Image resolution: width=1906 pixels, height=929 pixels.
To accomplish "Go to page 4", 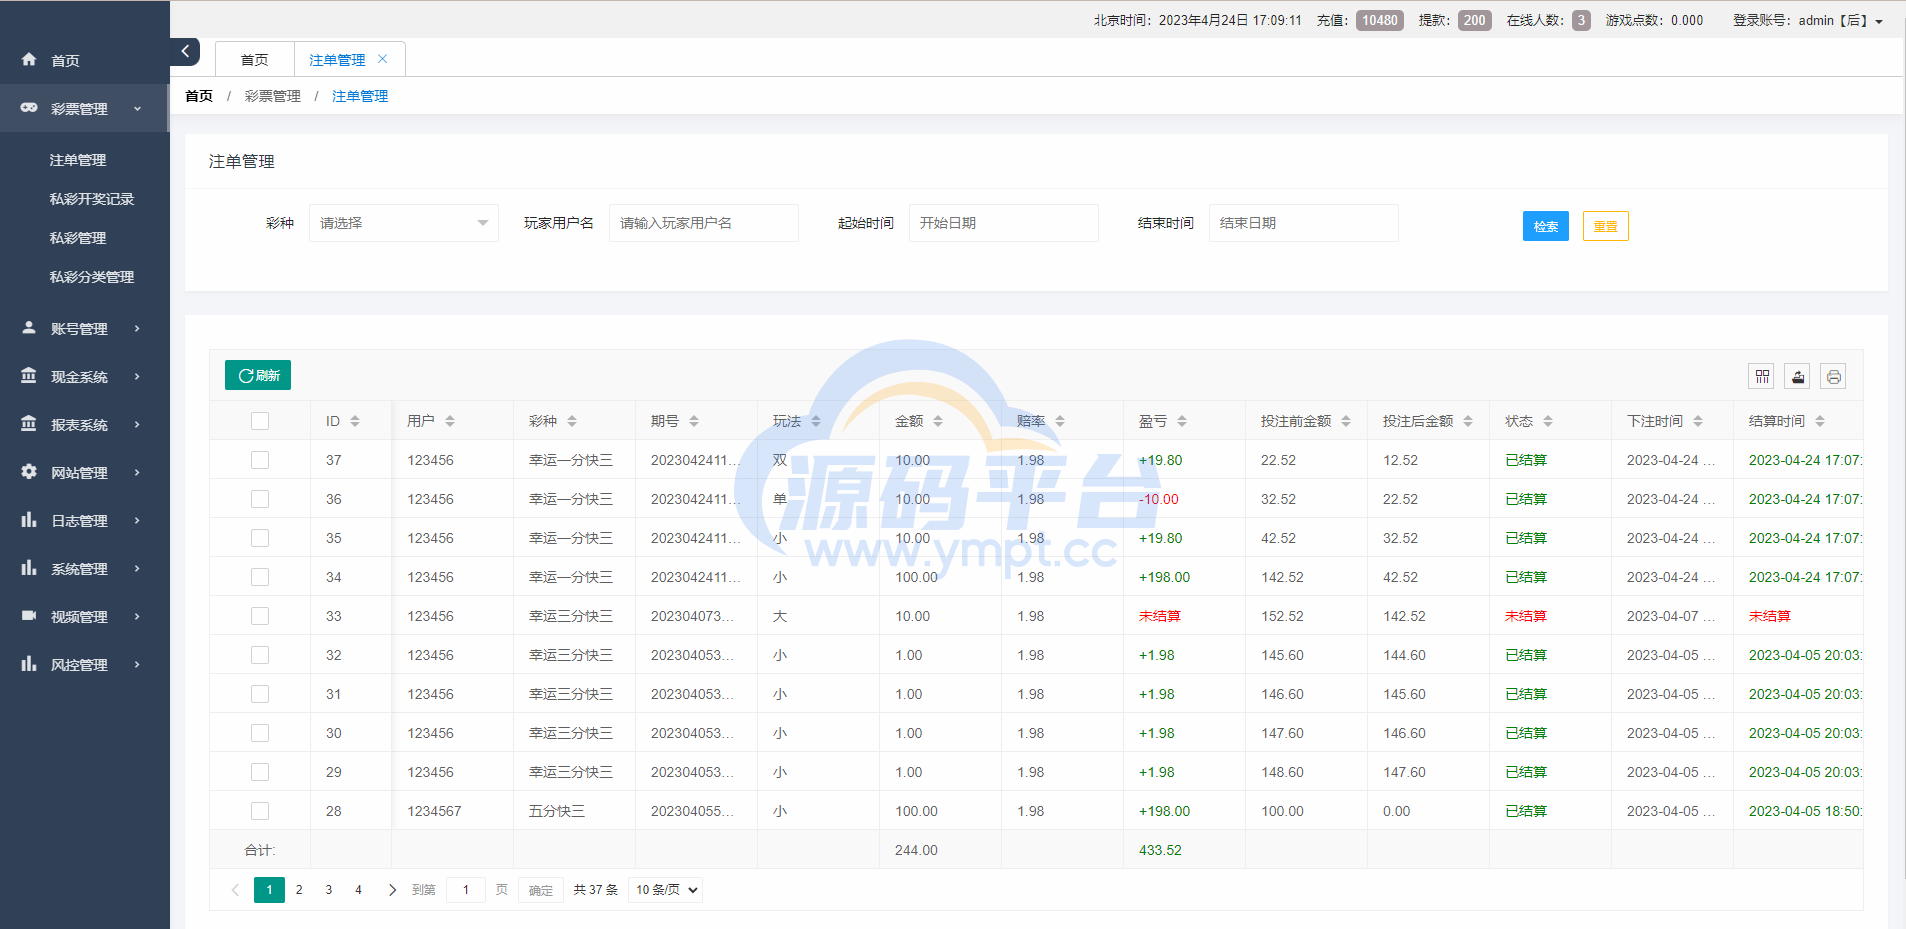I will tap(358, 890).
